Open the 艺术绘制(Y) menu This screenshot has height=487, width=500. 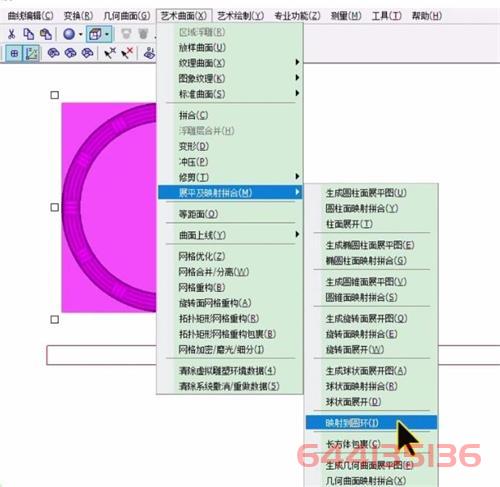coord(240,16)
